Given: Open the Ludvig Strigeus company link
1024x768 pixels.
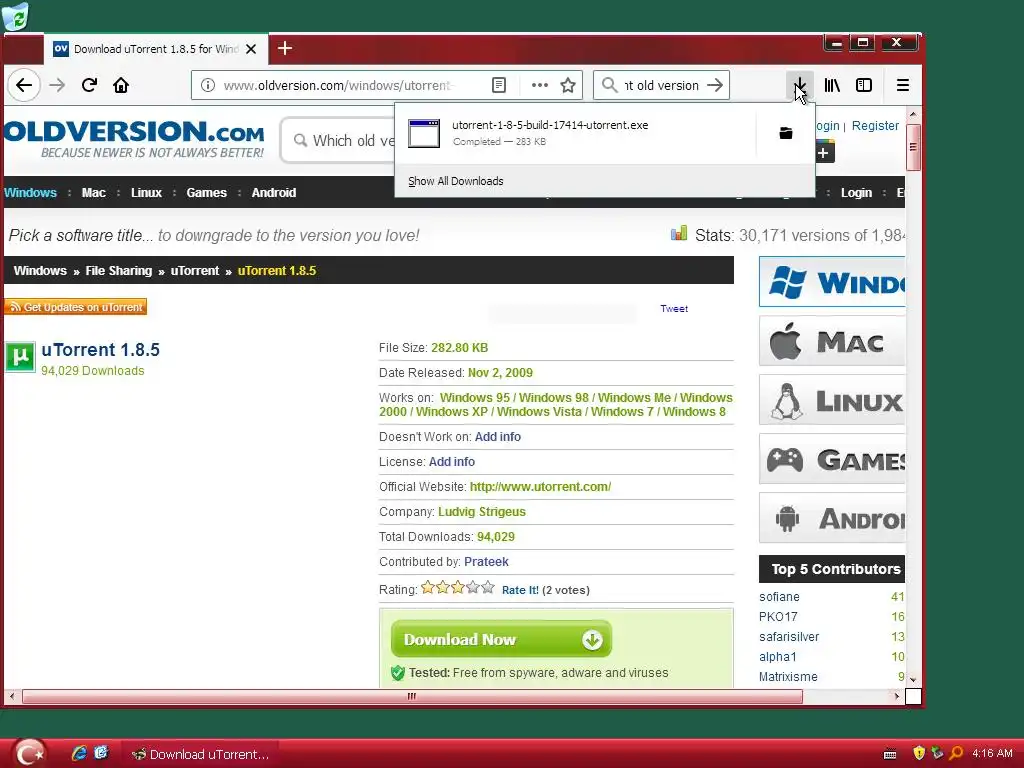Looking at the screenshot, I should [x=482, y=511].
